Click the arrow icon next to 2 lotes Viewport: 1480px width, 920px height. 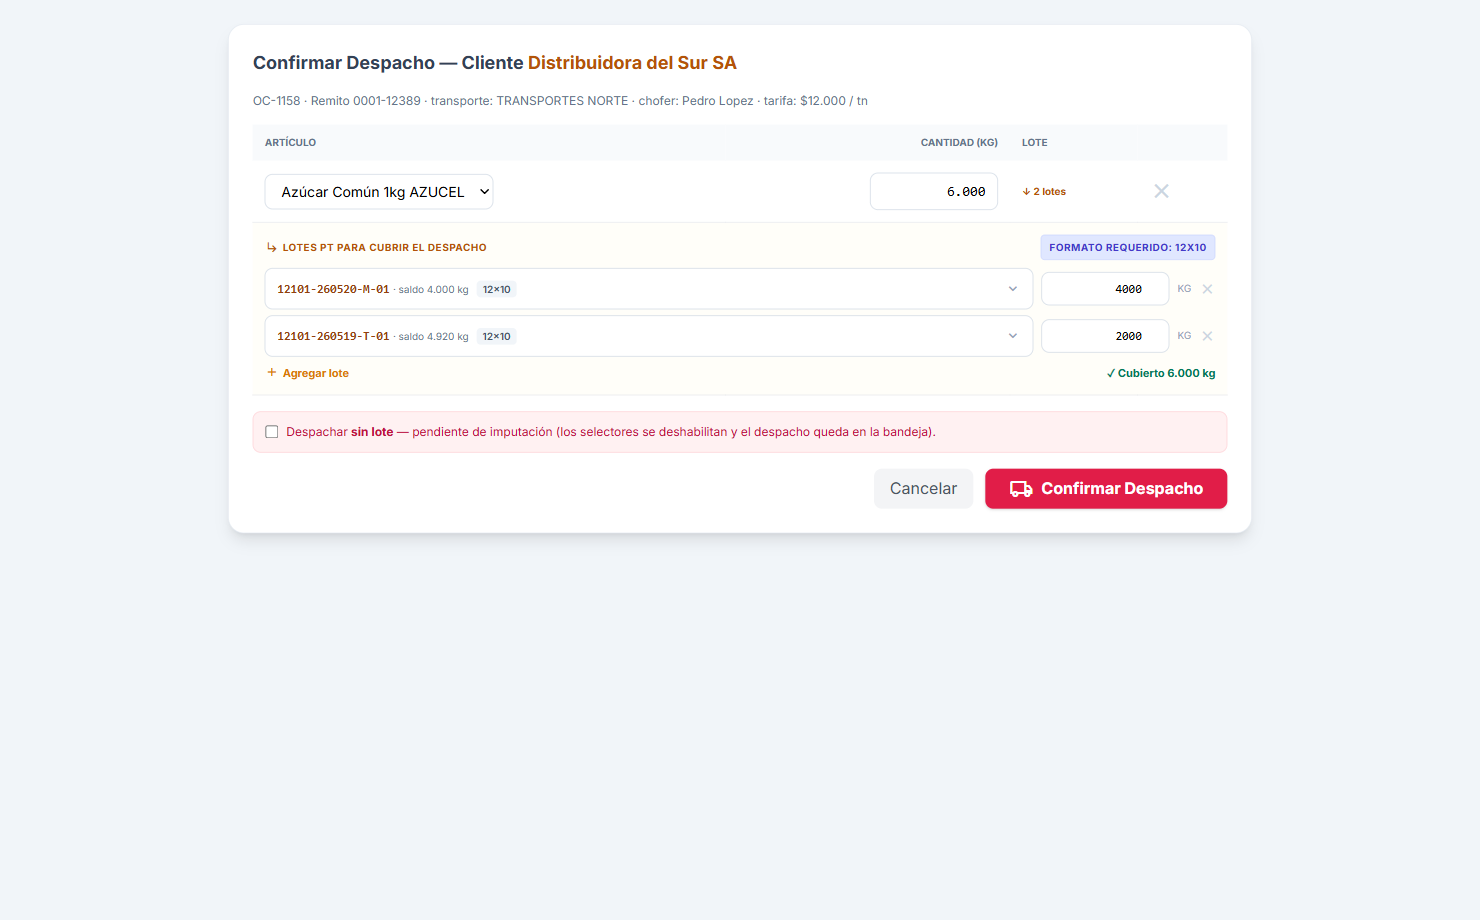point(1026,192)
